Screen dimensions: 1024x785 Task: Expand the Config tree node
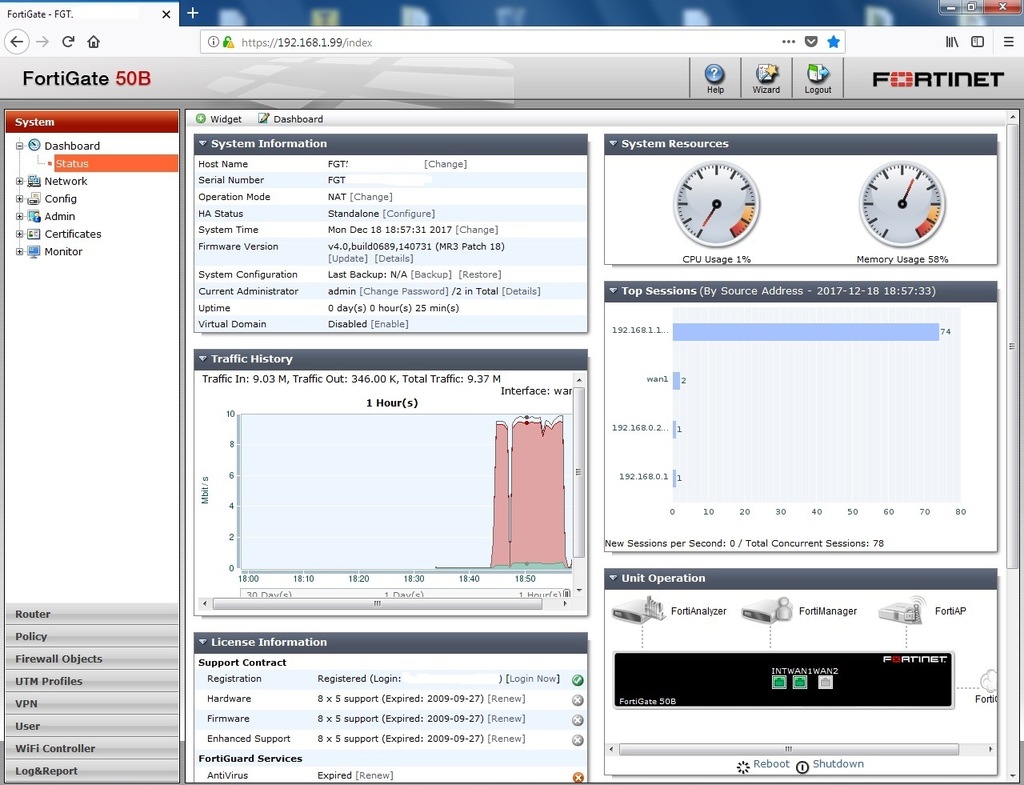click(x=20, y=199)
